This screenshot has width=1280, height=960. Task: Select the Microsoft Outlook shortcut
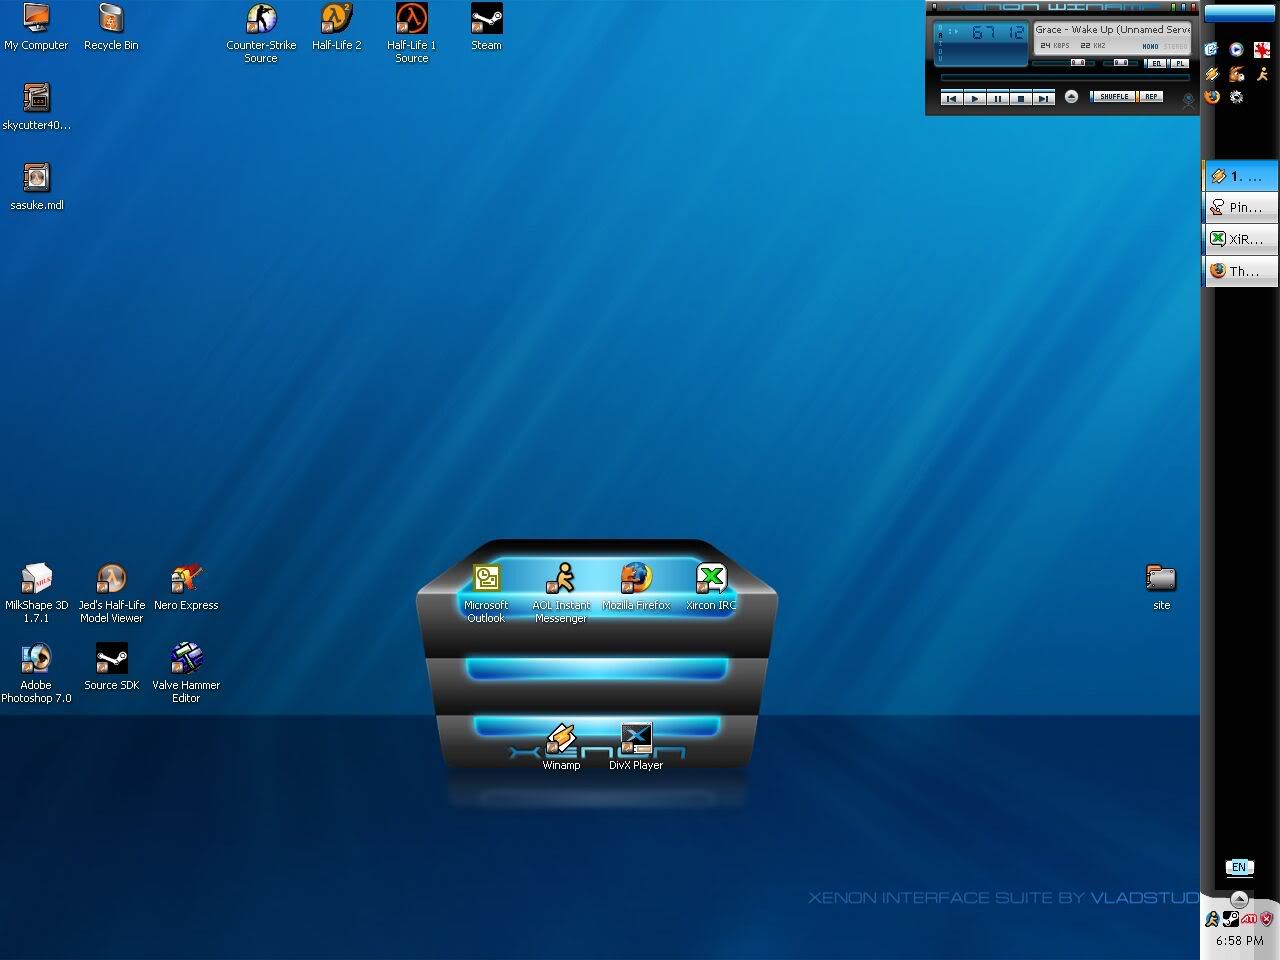486,593
